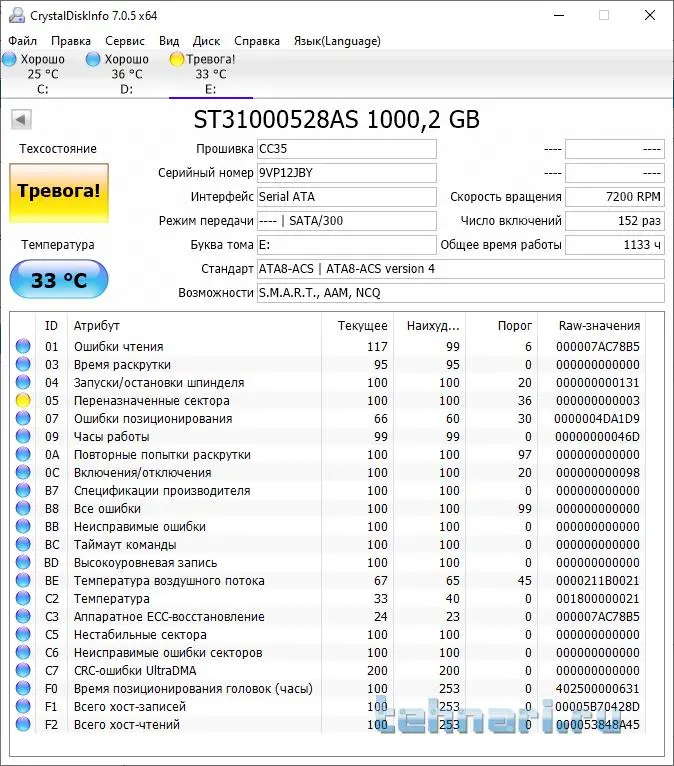This screenshot has width=674, height=766.
Task: Click status orb for BD Высокоуровневая запись
Action: coord(23,562)
